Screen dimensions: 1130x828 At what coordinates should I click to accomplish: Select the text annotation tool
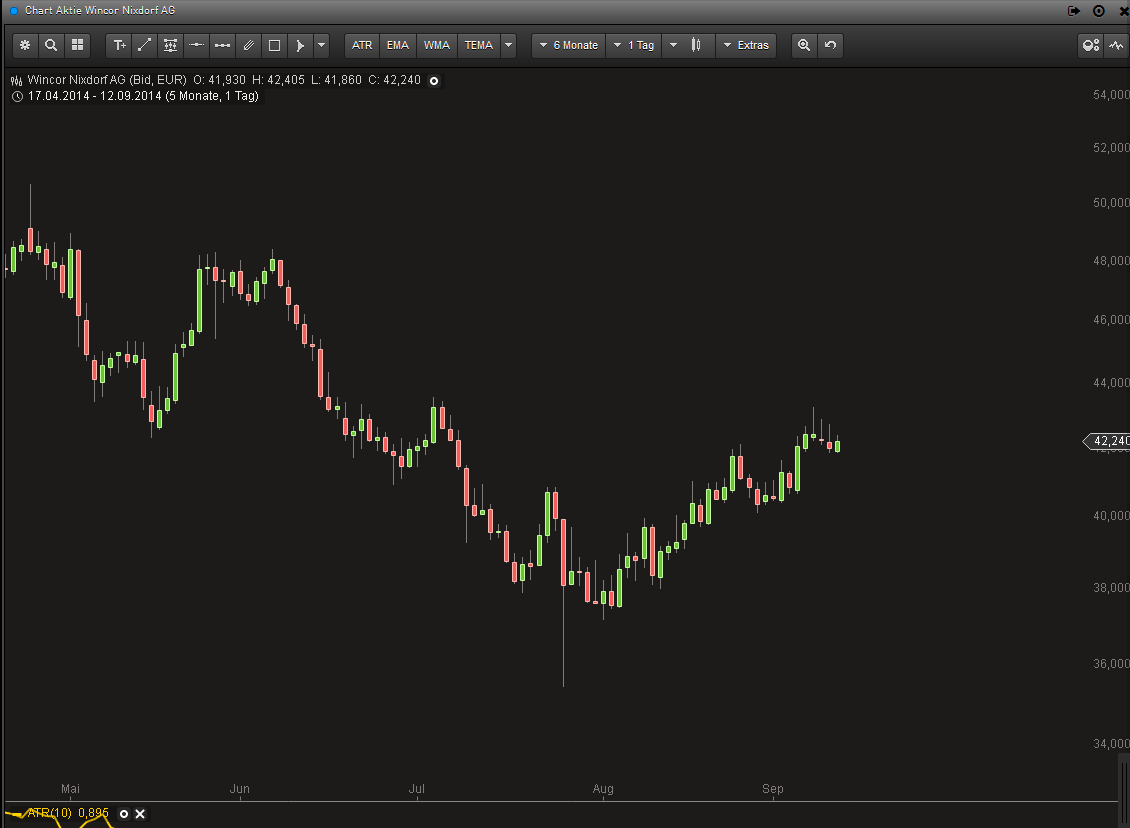pyautogui.click(x=120, y=45)
